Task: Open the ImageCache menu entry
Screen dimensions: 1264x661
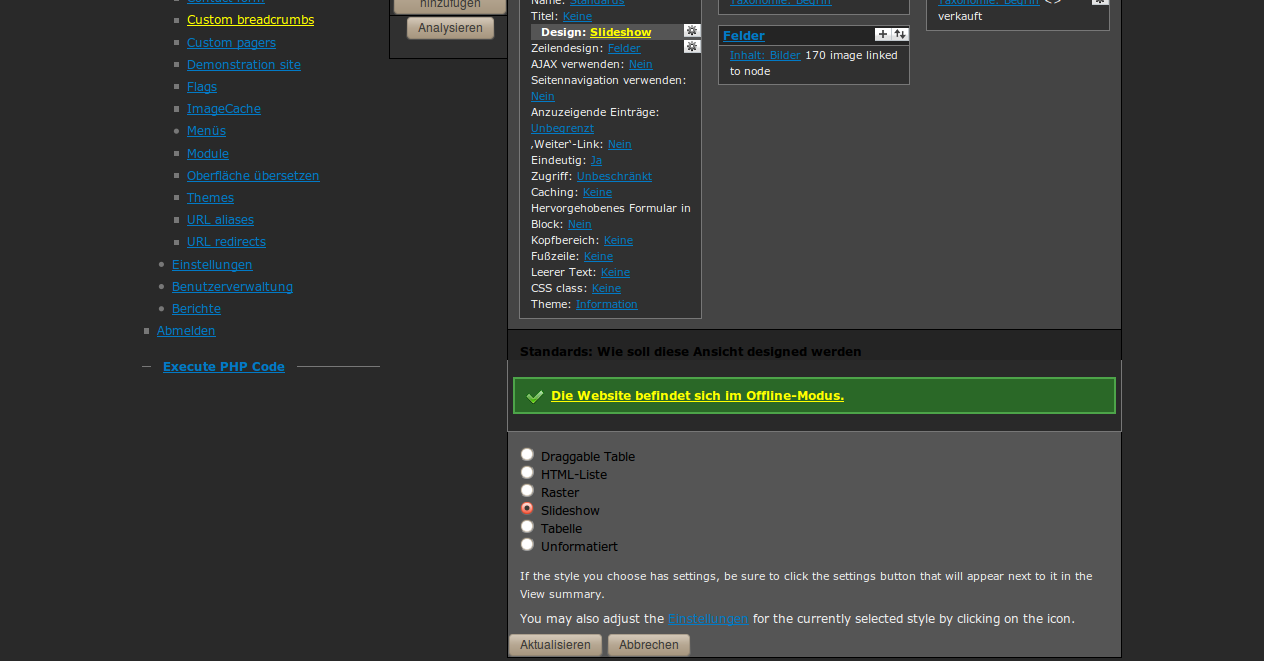Action: pos(223,109)
